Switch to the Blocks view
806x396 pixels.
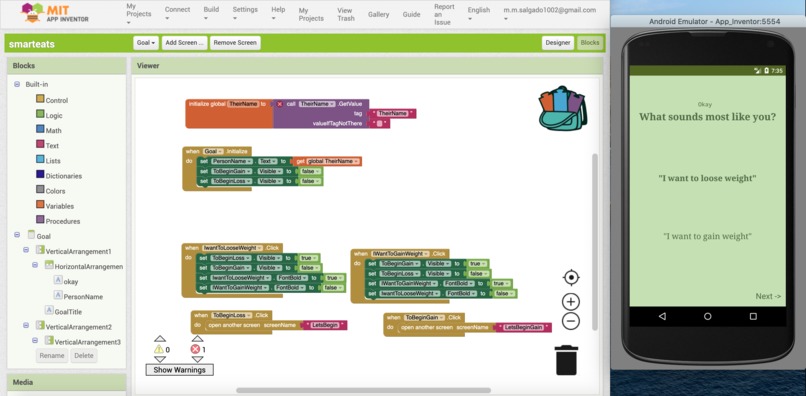click(x=590, y=43)
